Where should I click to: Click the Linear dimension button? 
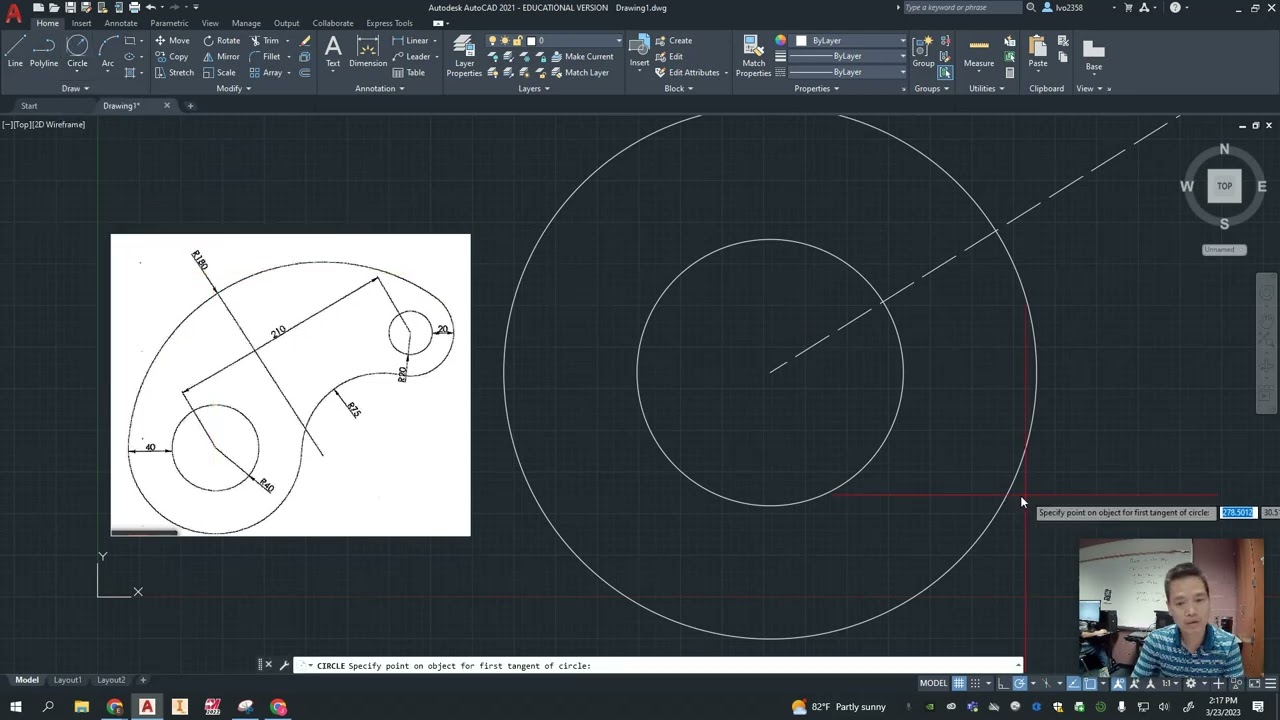[411, 41]
